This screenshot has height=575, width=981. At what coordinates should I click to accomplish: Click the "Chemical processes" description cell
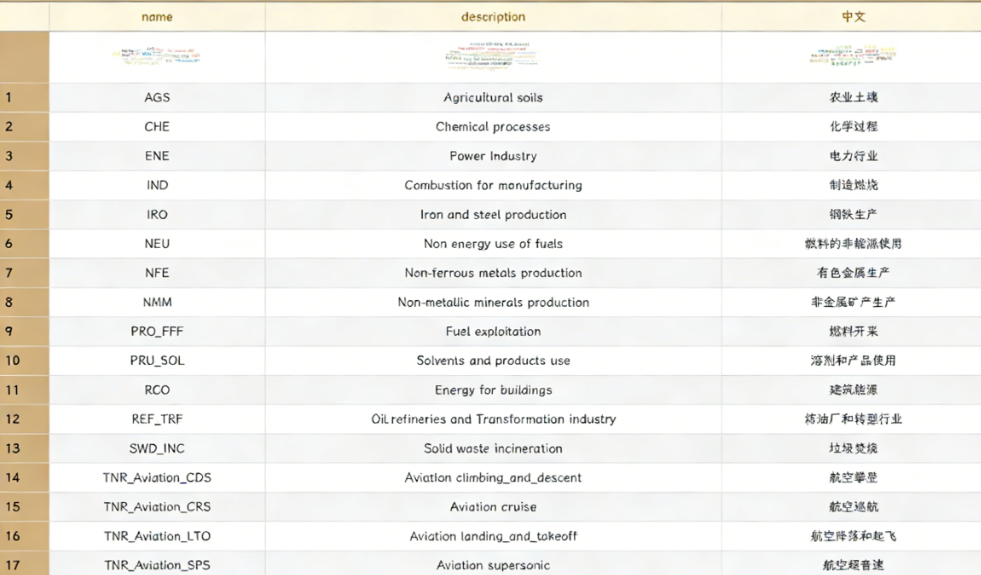493,127
